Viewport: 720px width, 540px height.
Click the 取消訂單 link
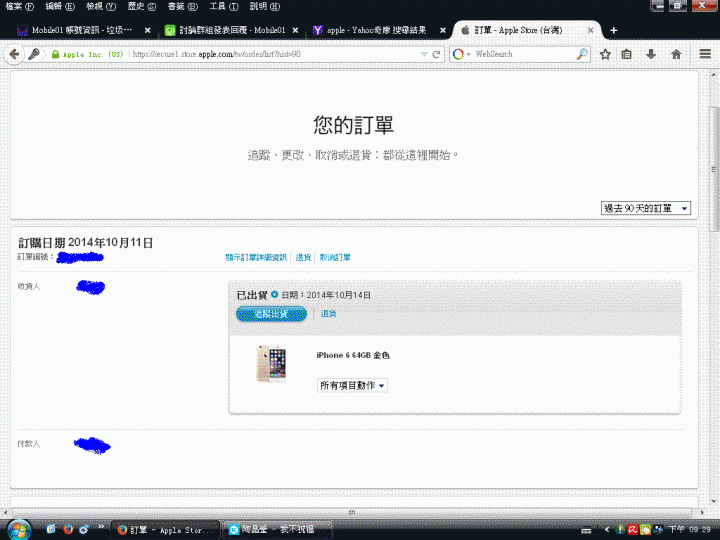(335, 258)
